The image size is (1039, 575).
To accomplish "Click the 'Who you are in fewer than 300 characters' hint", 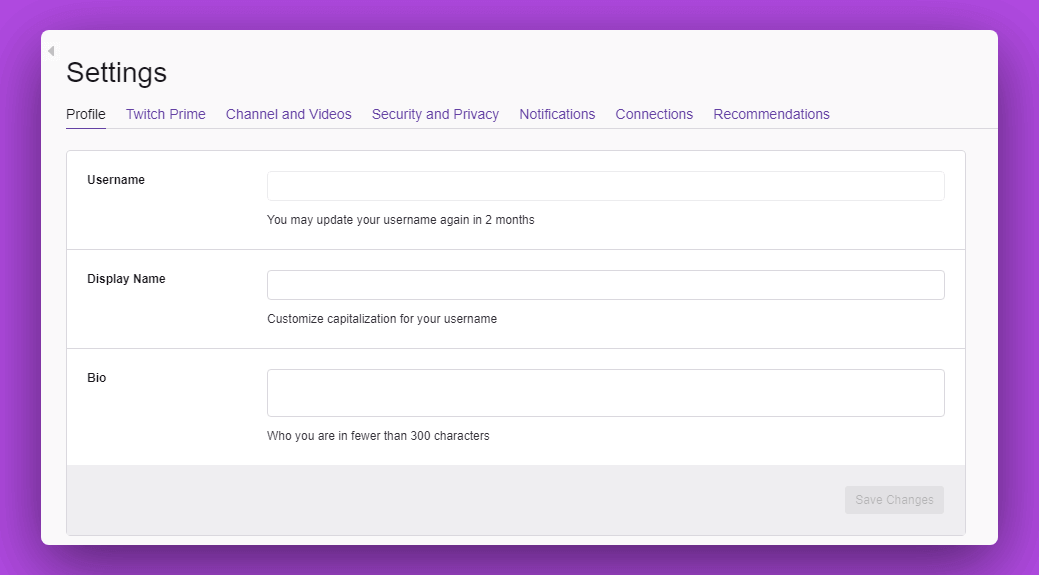I will pyautogui.click(x=378, y=436).
